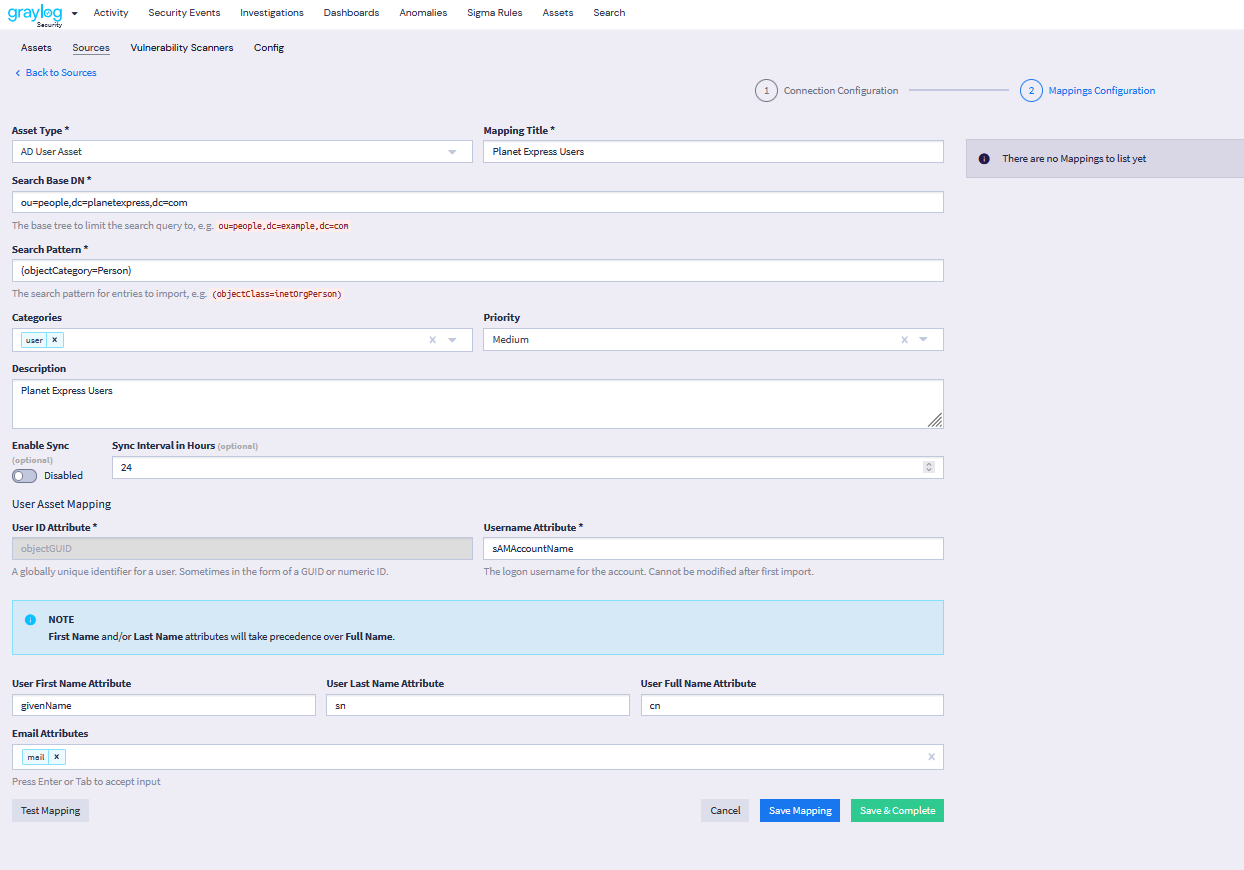Click the Sync Interval stepper up arrow

(929, 463)
